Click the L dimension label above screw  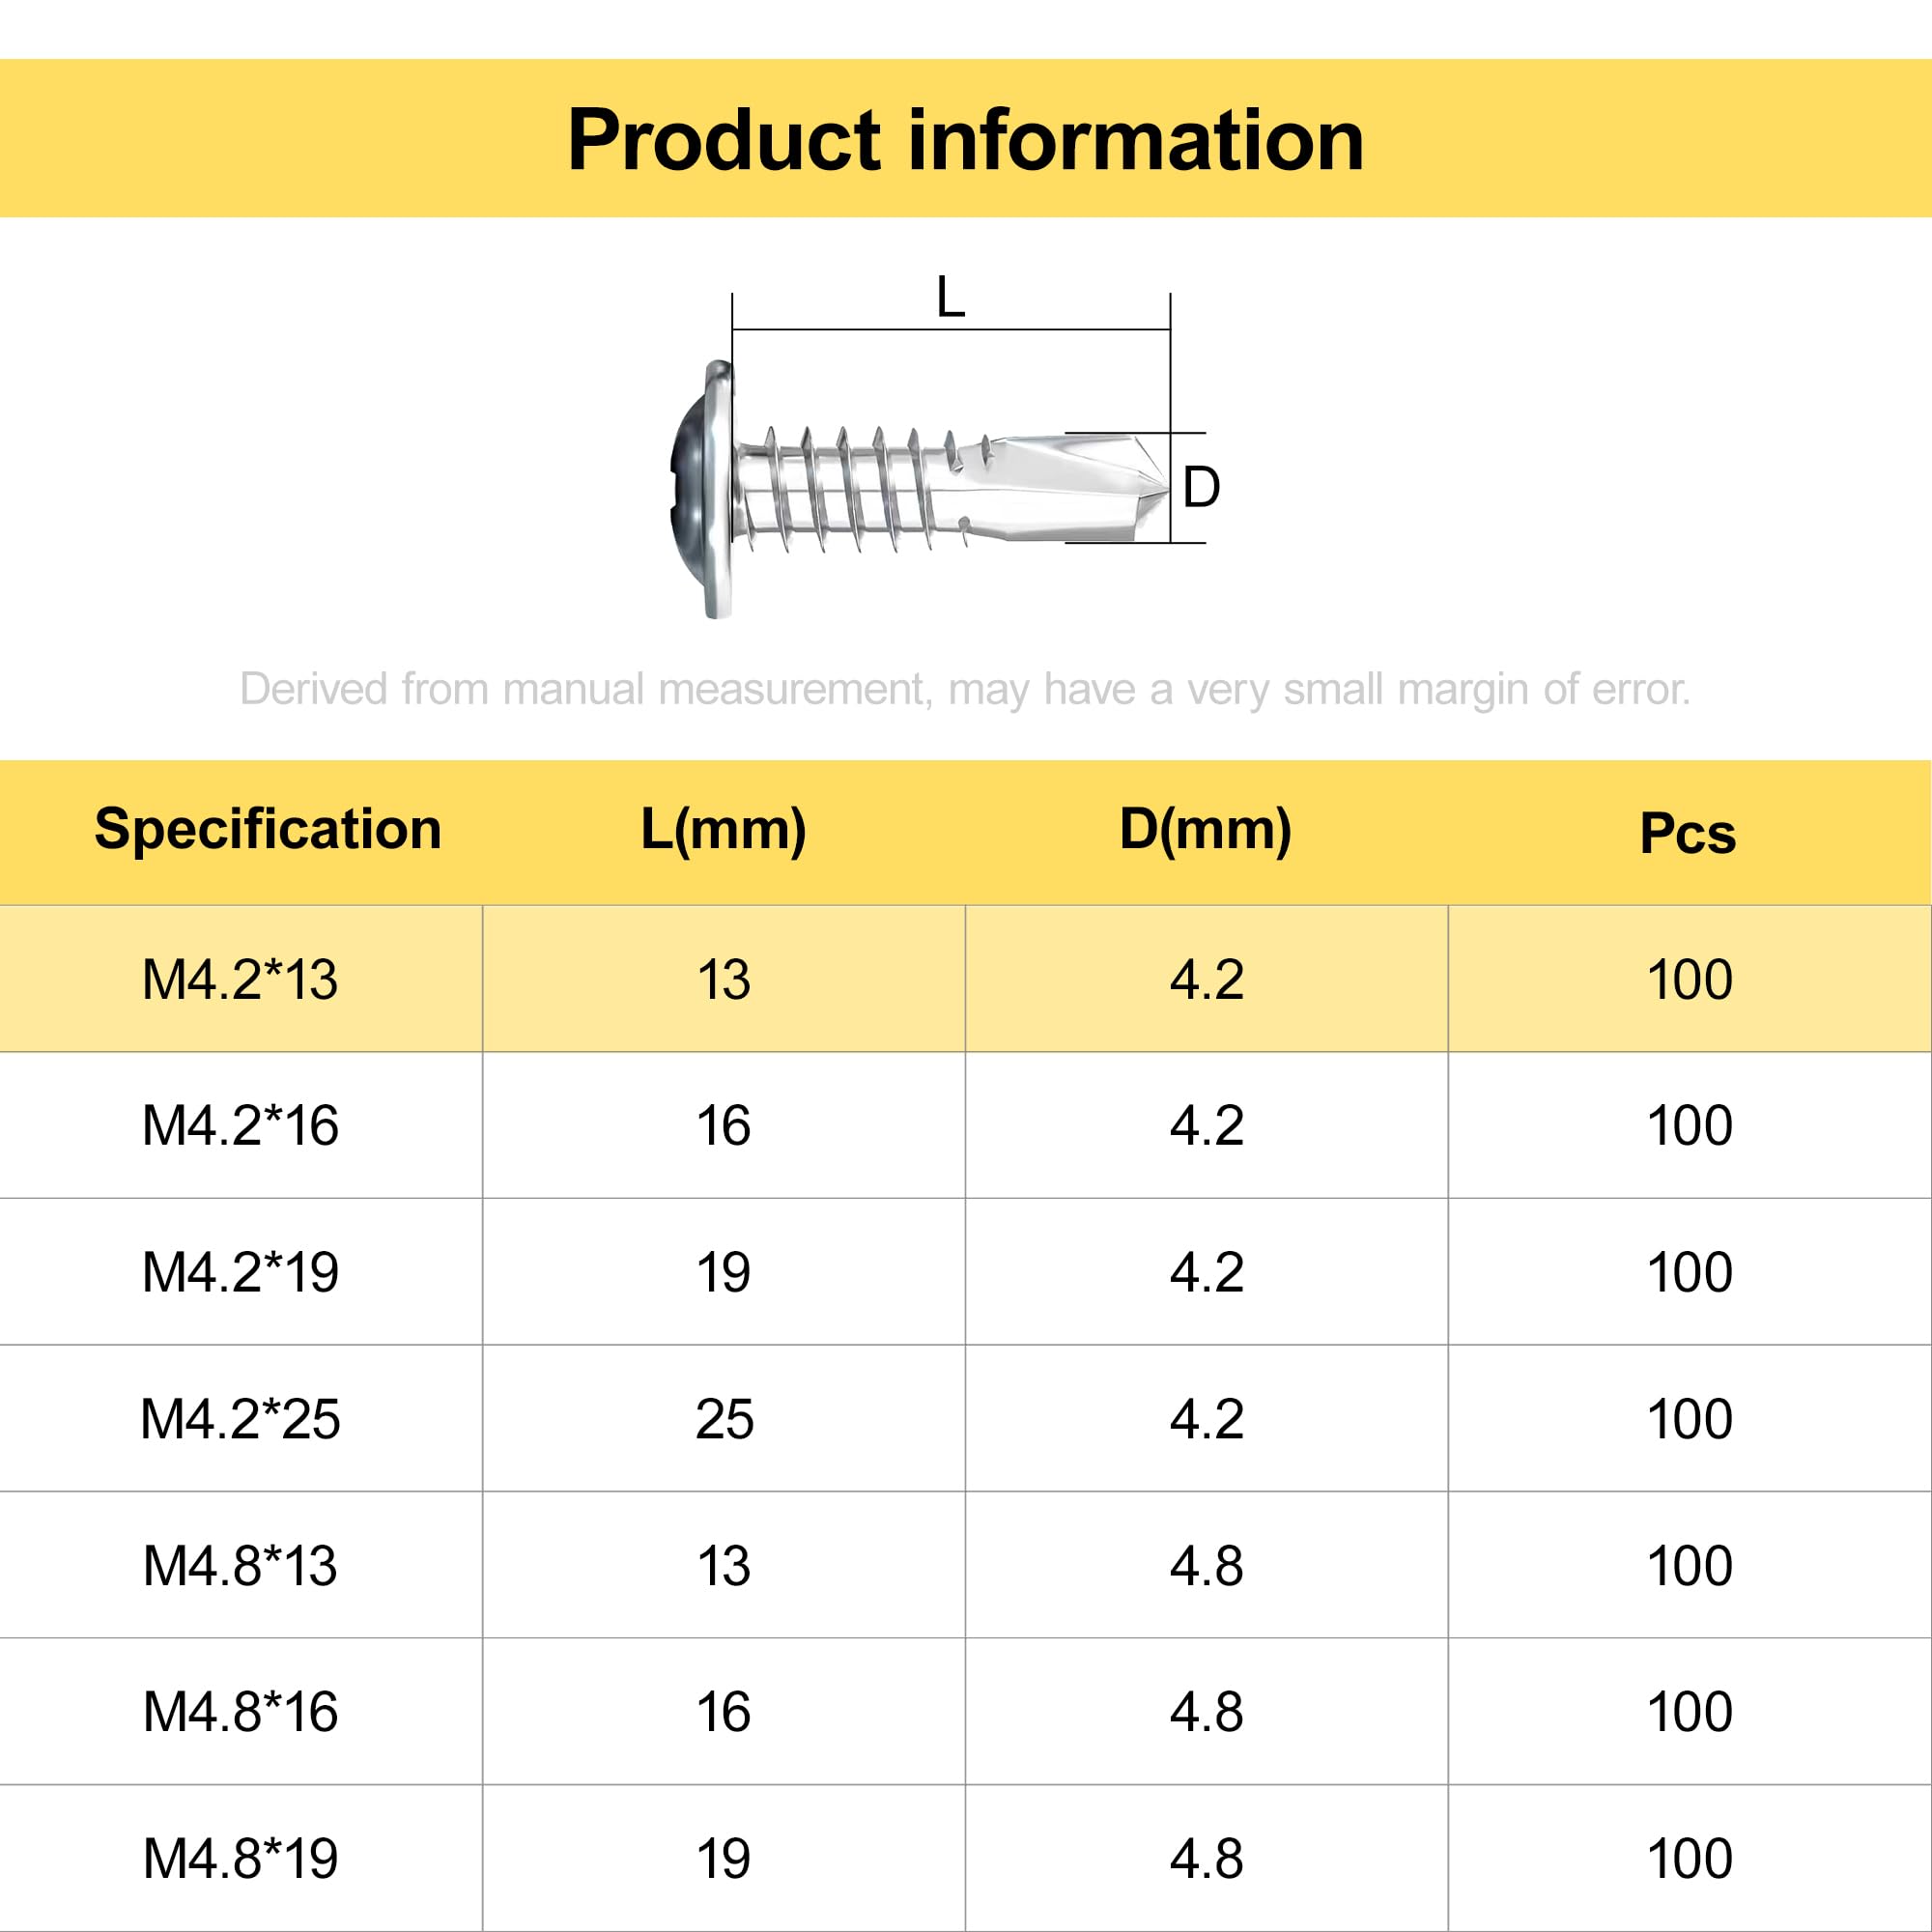coord(950,298)
